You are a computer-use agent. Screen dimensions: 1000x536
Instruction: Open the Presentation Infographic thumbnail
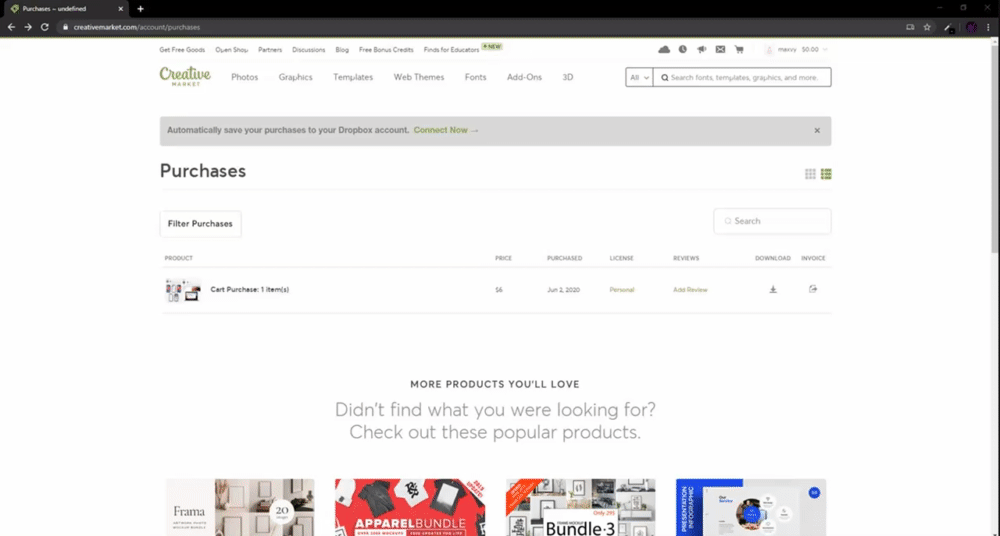[751, 508]
